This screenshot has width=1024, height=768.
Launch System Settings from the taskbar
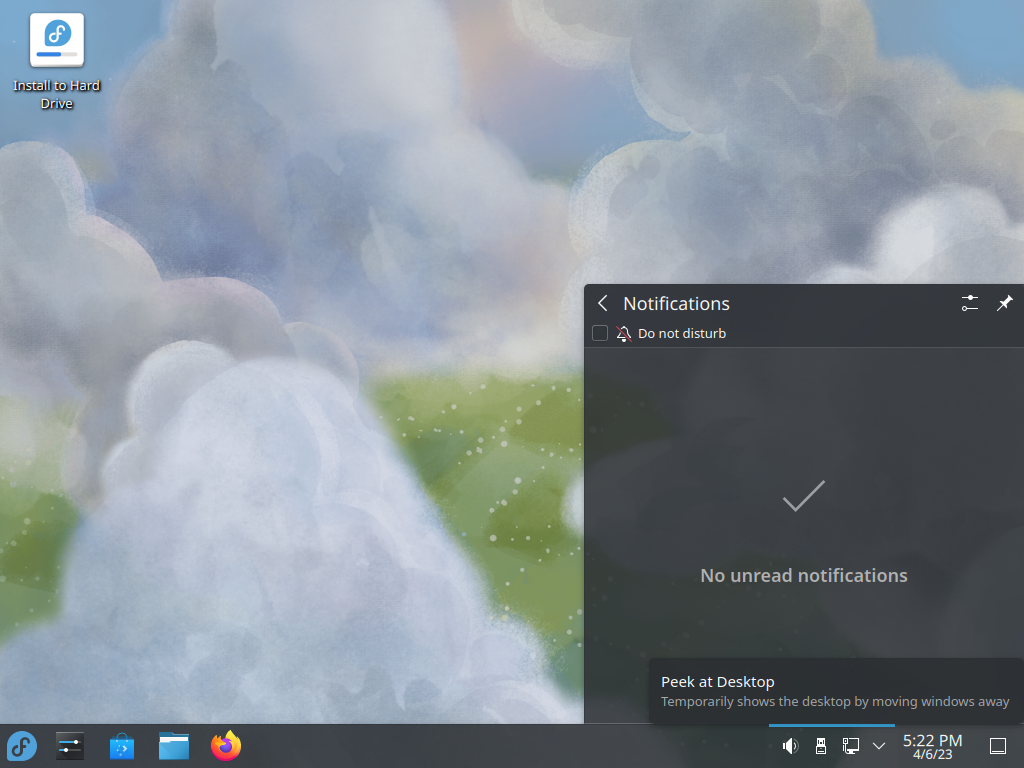[70, 746]
